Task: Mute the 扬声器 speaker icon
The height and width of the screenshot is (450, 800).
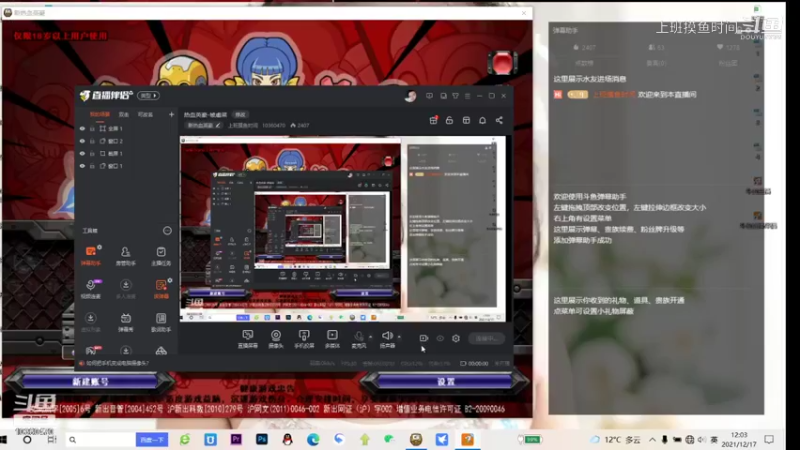Action: coord(387,335)
